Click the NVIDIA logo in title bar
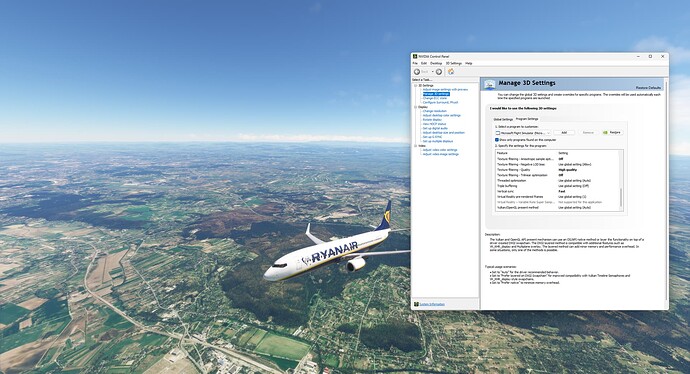The width and height of the screenshot is (690, 374). point(415,56)
